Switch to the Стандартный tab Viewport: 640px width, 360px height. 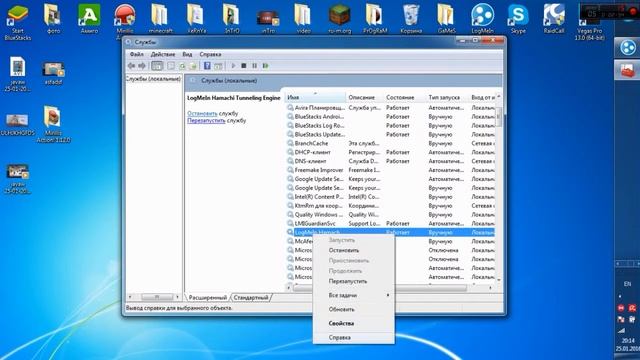(251, 298)
